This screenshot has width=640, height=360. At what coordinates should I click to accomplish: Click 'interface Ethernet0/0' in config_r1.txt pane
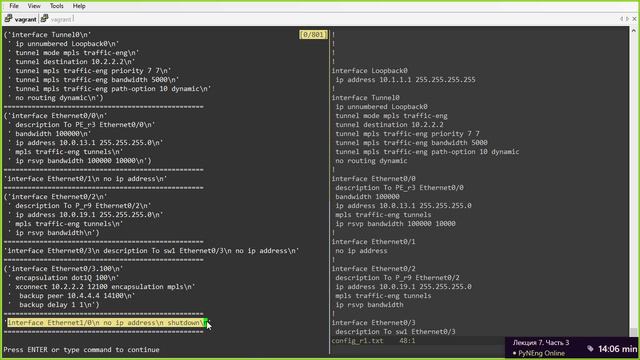click(373, 178)
